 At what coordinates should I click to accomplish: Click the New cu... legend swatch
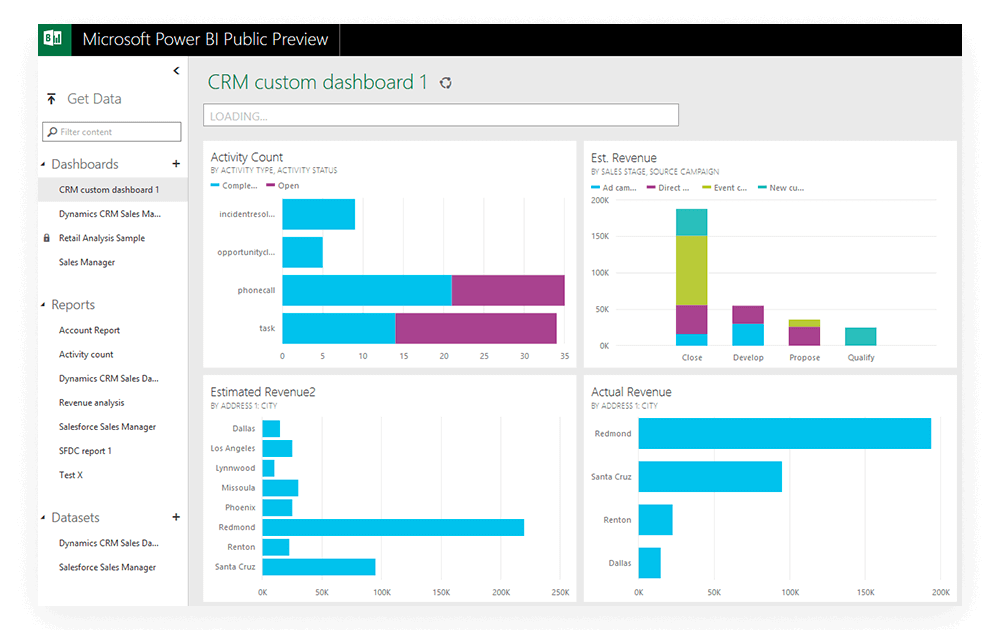(x=762, y=187)
